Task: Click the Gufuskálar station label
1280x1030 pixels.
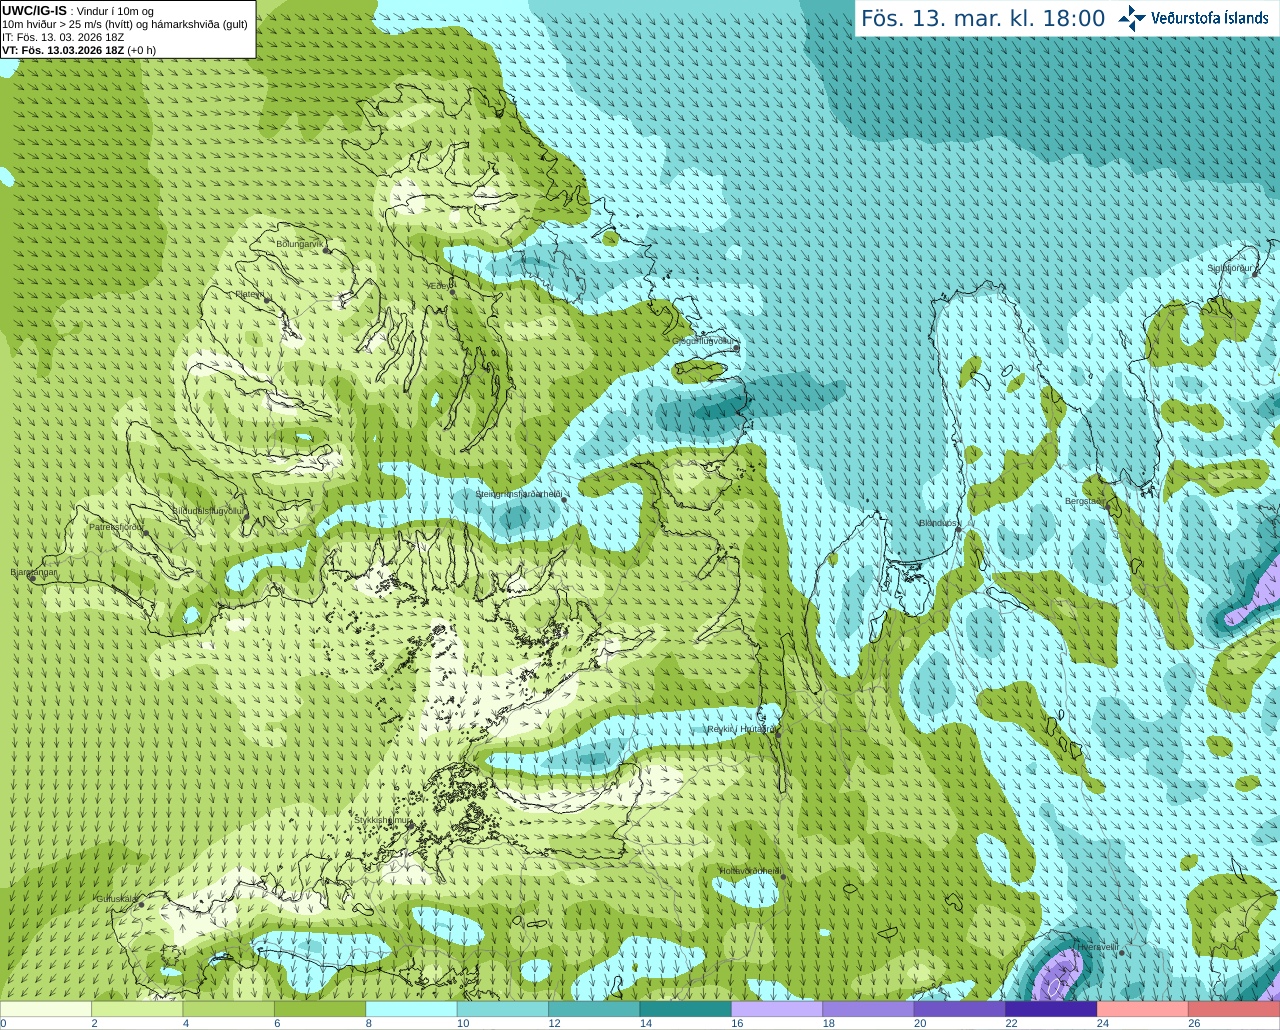Action: point(116,899)
